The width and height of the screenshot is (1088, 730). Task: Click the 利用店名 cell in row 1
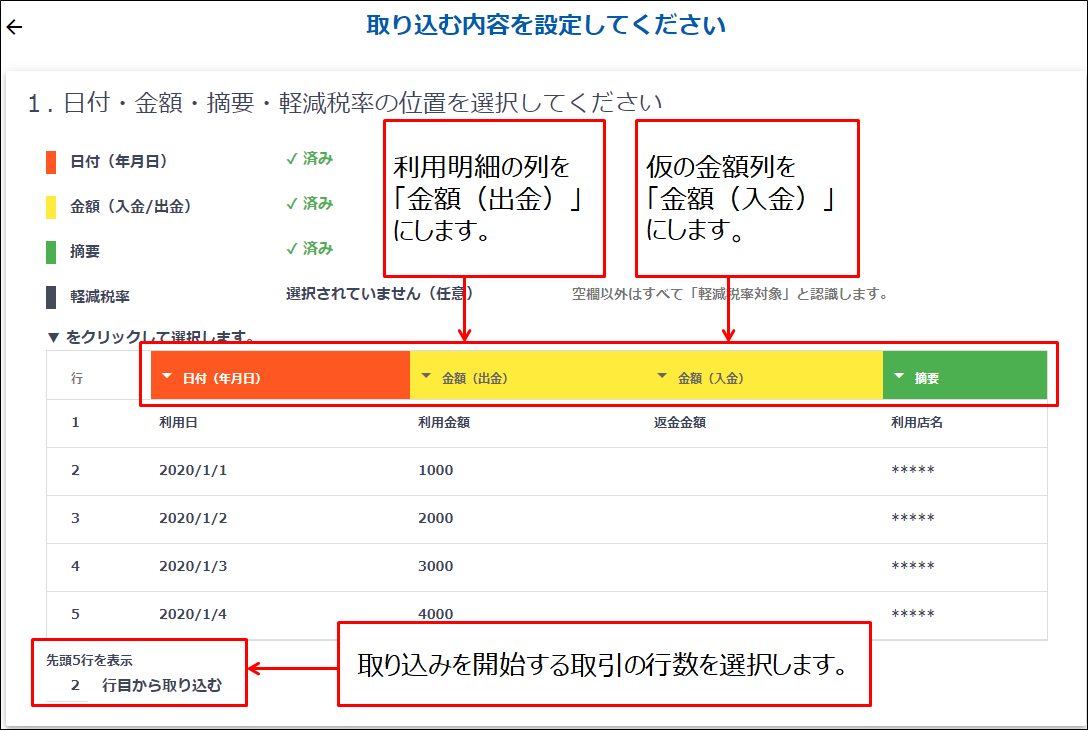point(917,422)
